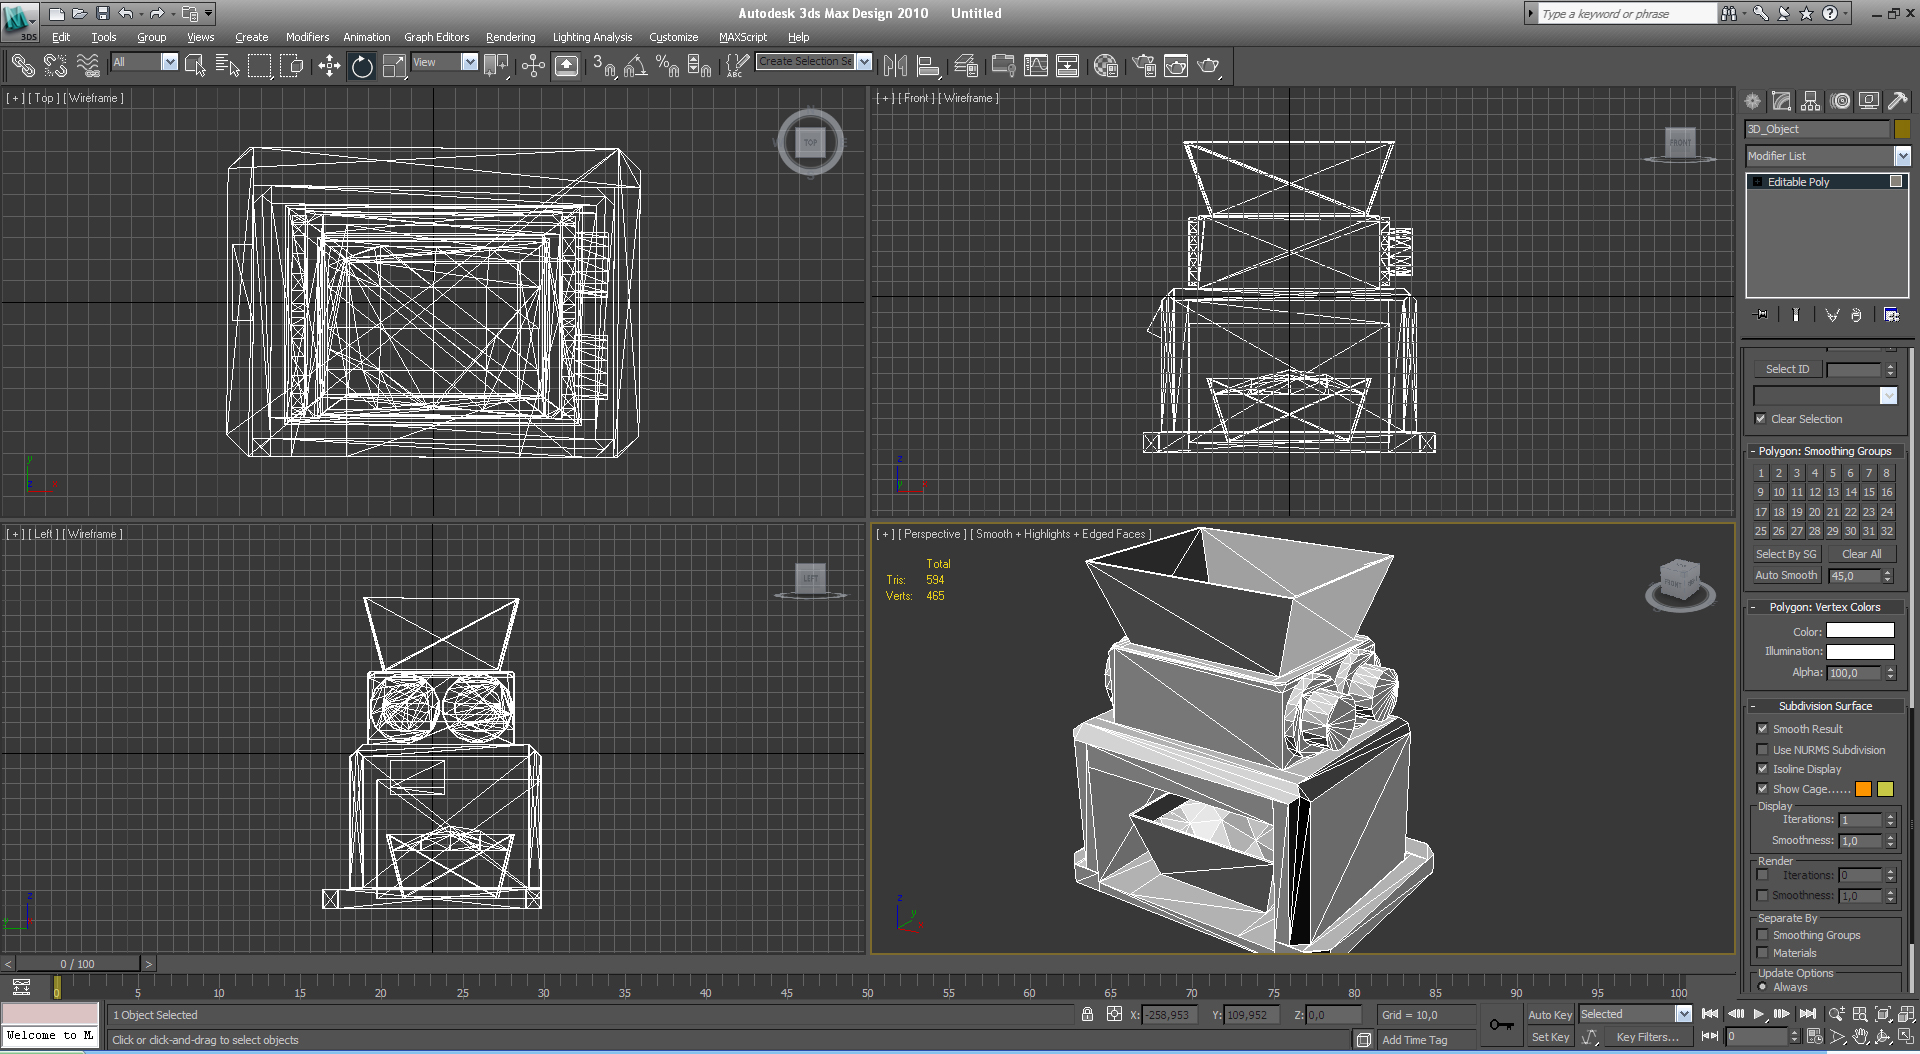This screenshot has width=1920, height=1054.
Task: Open the Hierarchy command panel tab
Action: tap(1810, 101)
